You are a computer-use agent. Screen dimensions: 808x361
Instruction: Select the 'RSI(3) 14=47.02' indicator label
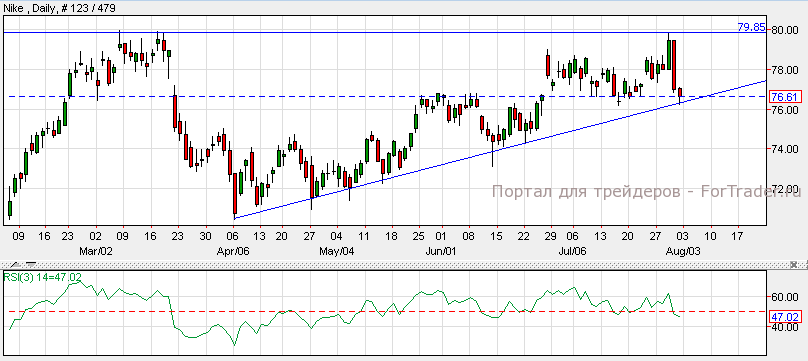43,277
